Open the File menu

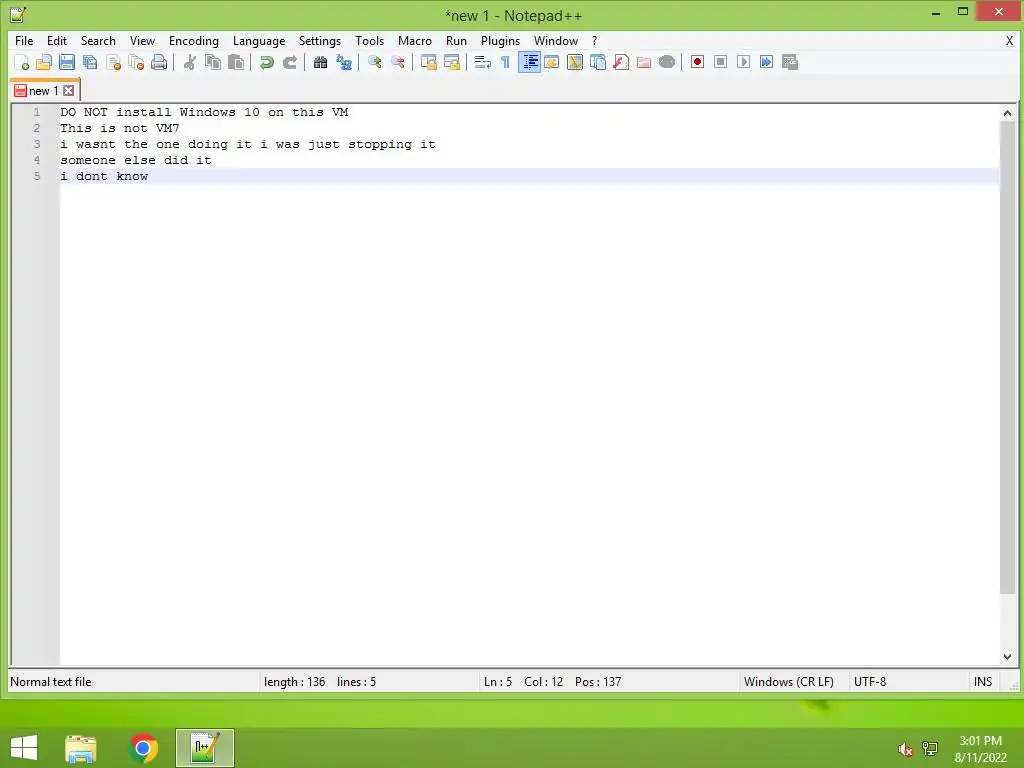pyautogui.click(x=24, y=40)
